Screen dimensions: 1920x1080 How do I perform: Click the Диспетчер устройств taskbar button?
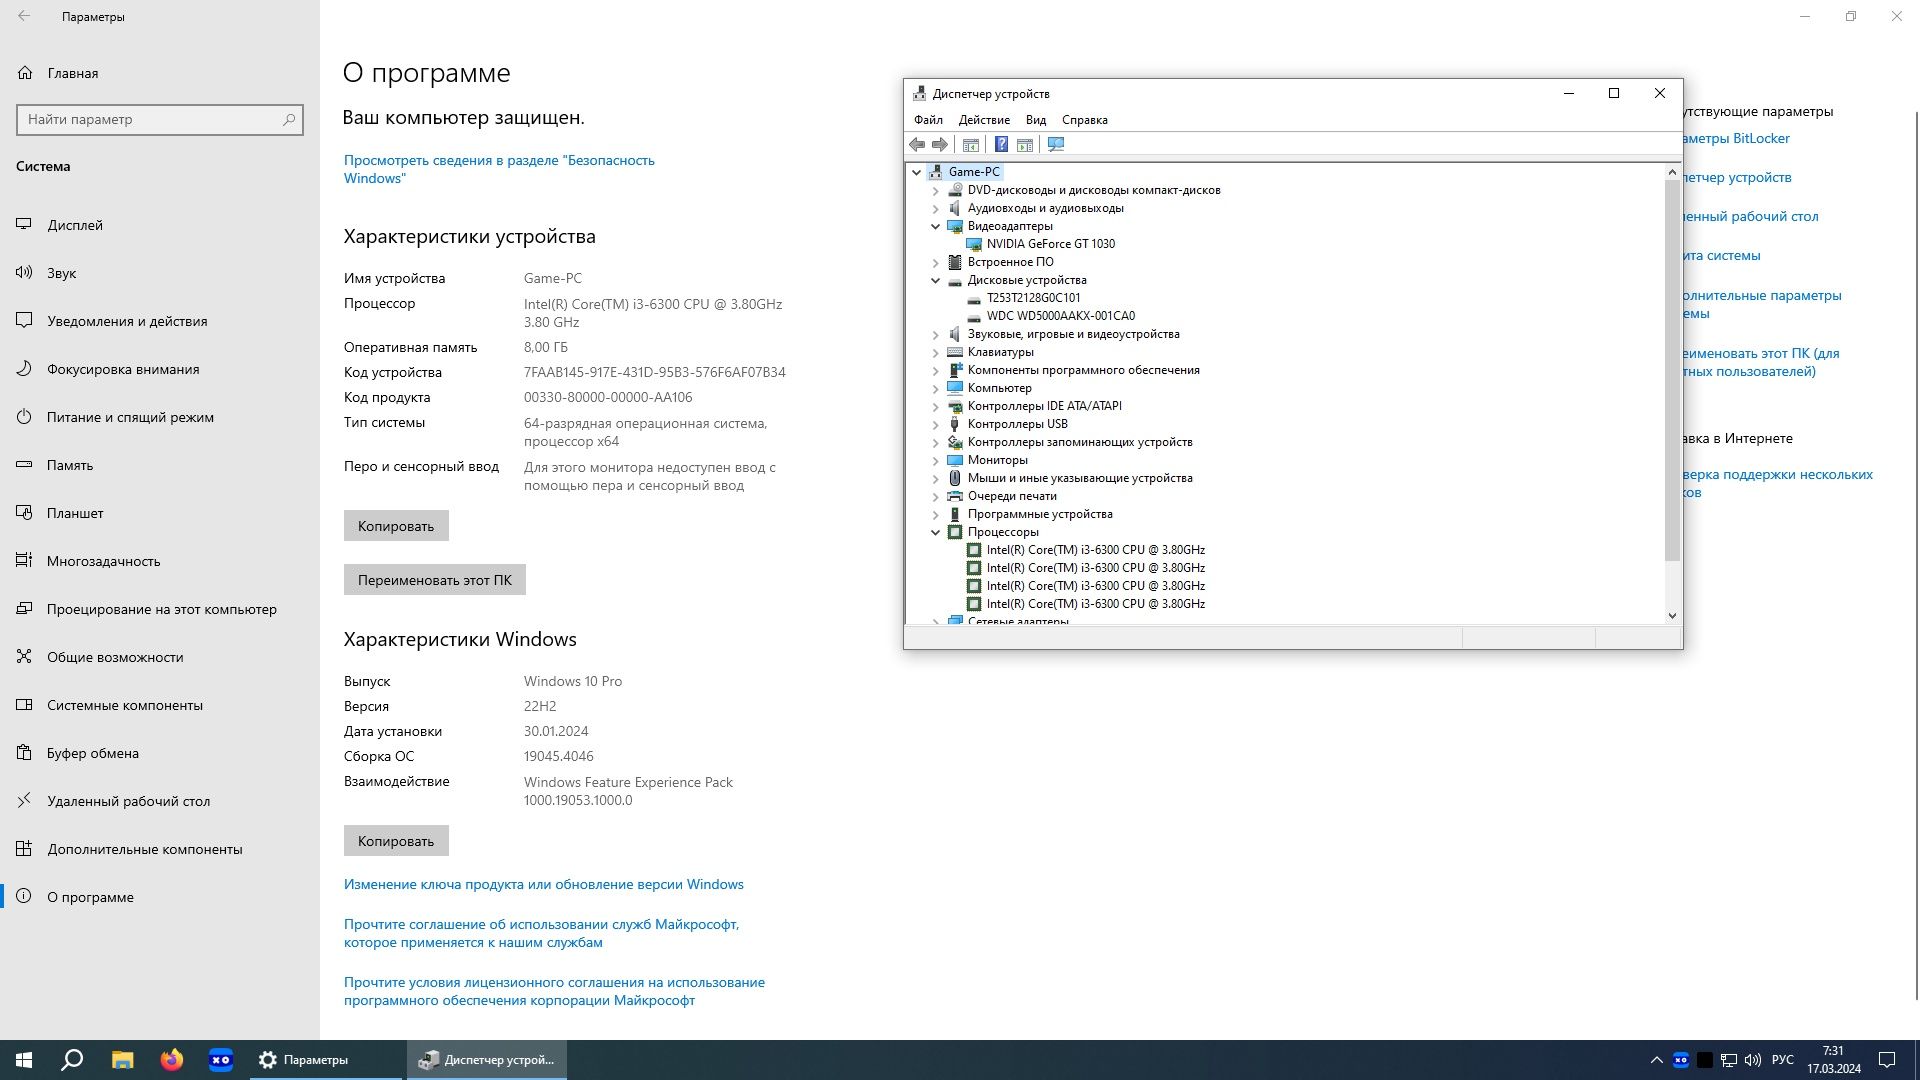pyautogui.click(x=486, y=1060)
